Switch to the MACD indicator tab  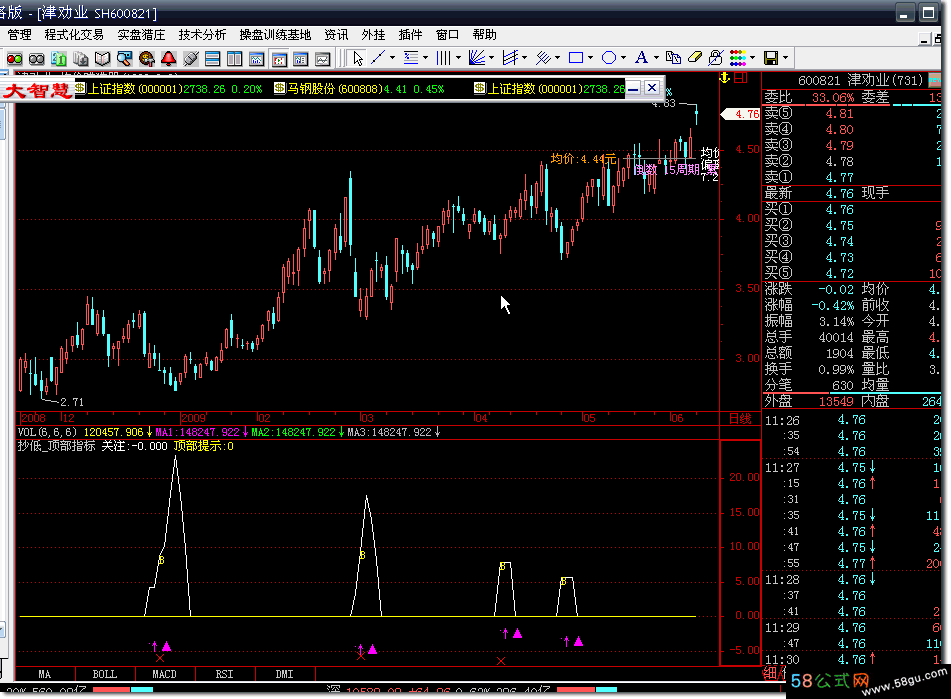click(164, 674)
